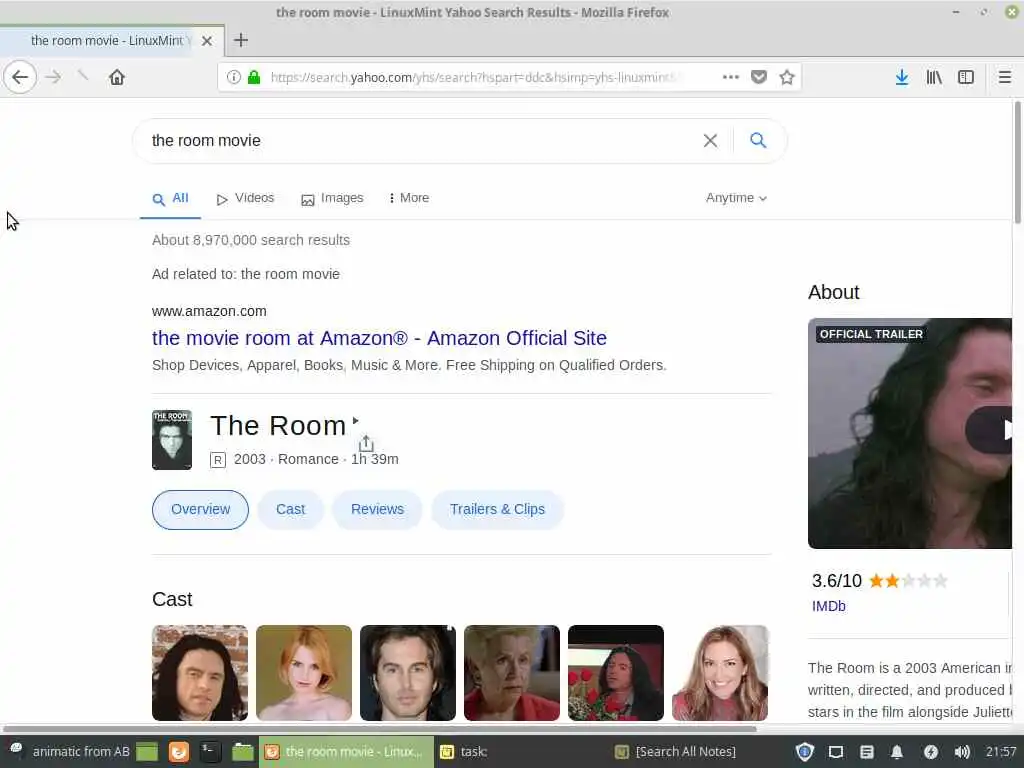Expand the Anytime time filter
The image size is (1024, 768).
pos(736,198)
